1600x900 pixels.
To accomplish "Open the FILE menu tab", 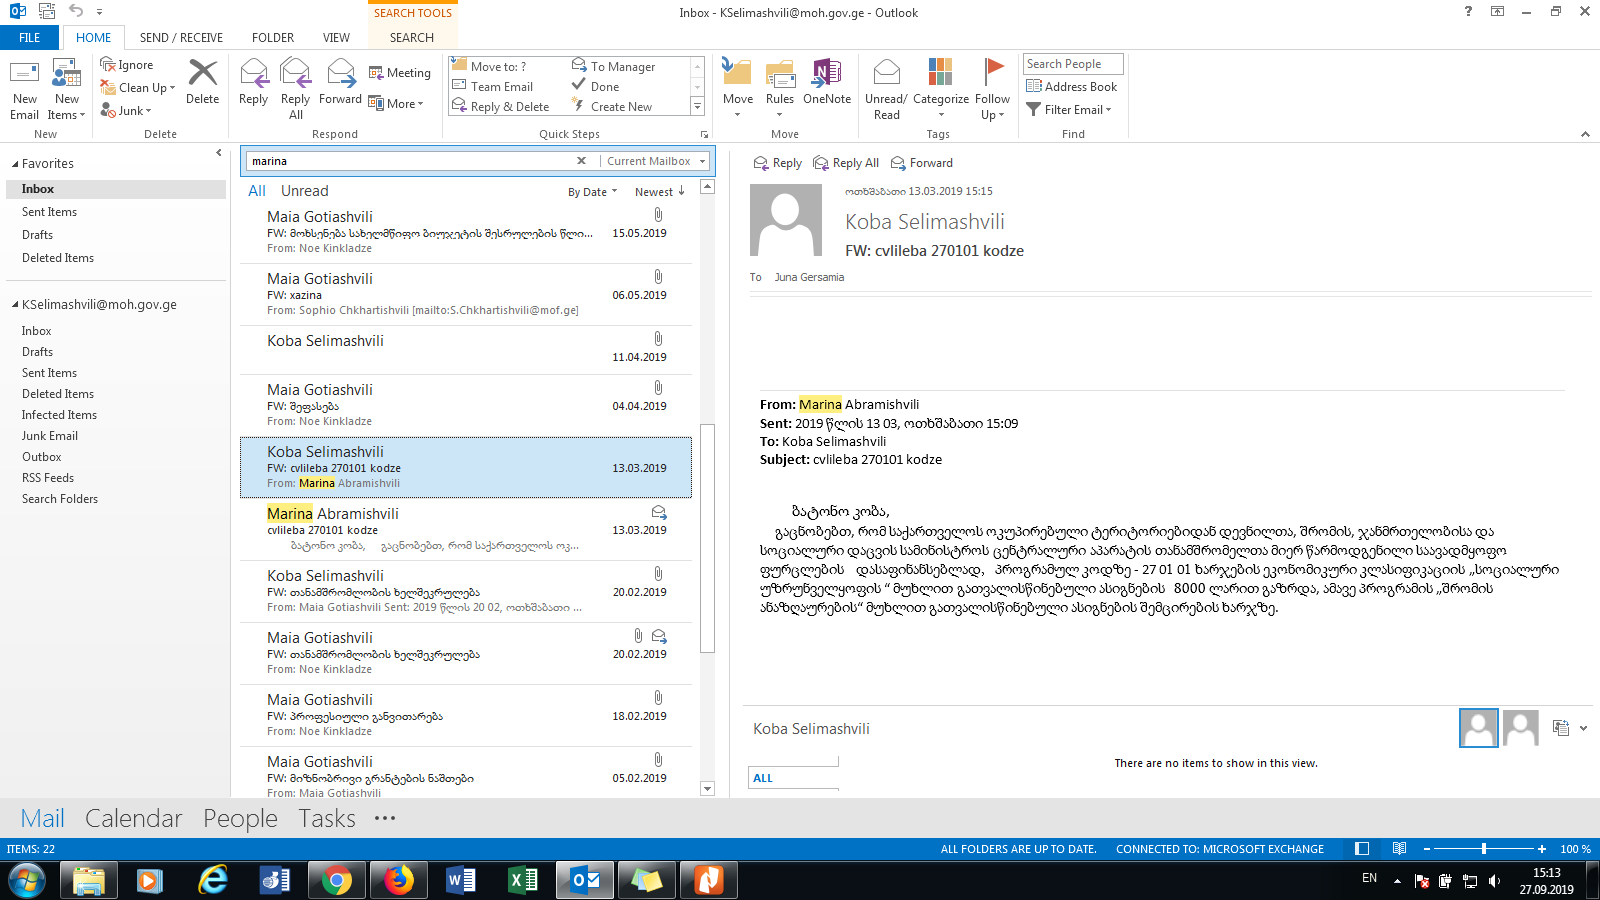I will pos(30,38).
